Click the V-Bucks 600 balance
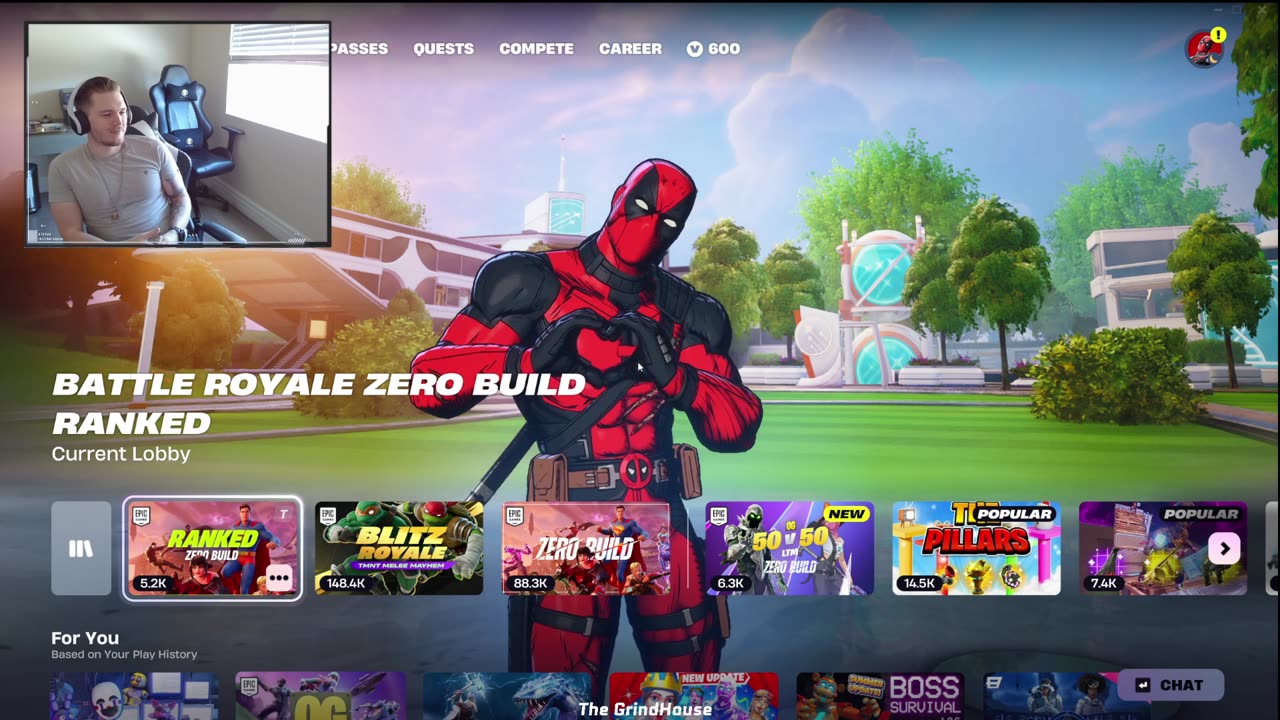1280x720 pixels. (713, 48)
